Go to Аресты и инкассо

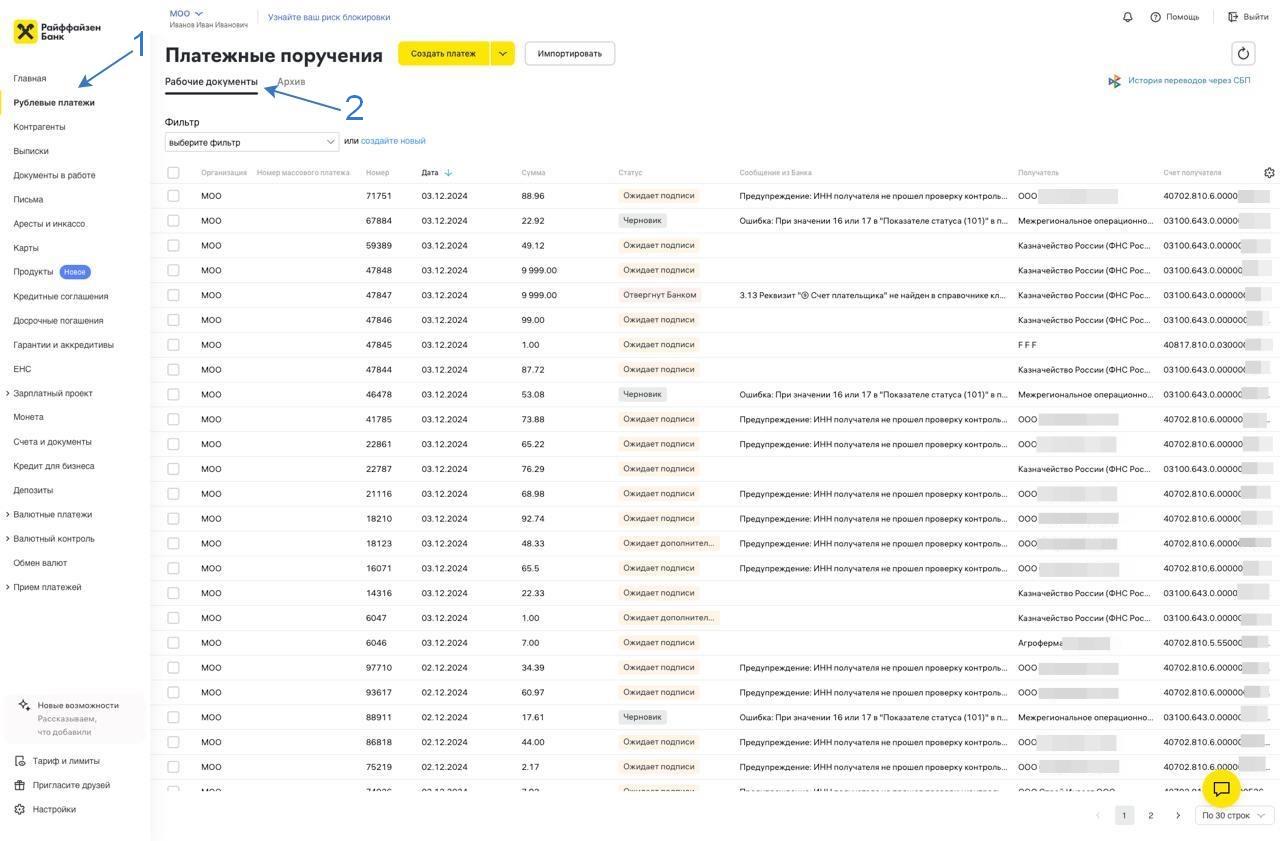coord(49,224)
